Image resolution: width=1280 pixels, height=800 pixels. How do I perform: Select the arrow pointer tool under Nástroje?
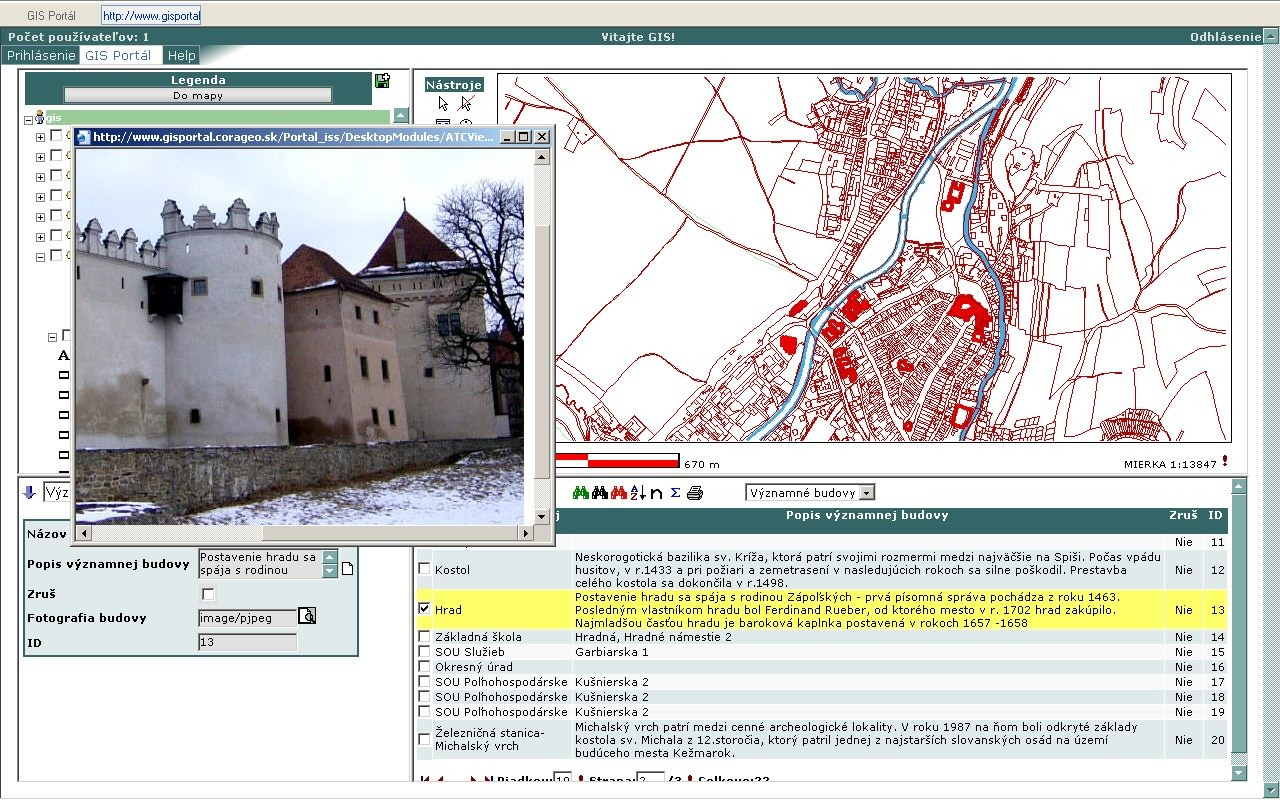tap(444, 103)
